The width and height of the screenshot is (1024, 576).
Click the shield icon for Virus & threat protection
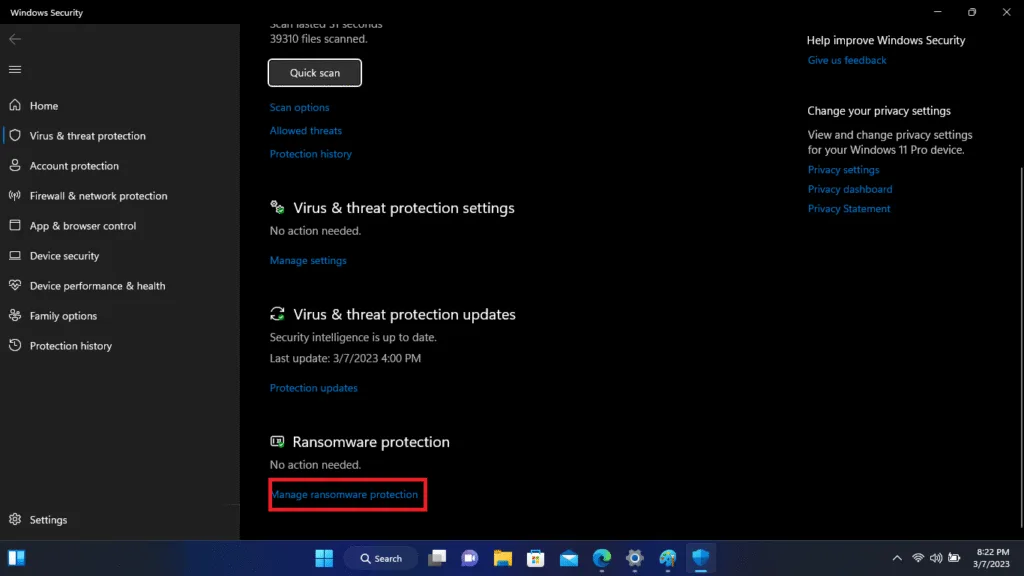pyautogui.click(x=15, y=135)
